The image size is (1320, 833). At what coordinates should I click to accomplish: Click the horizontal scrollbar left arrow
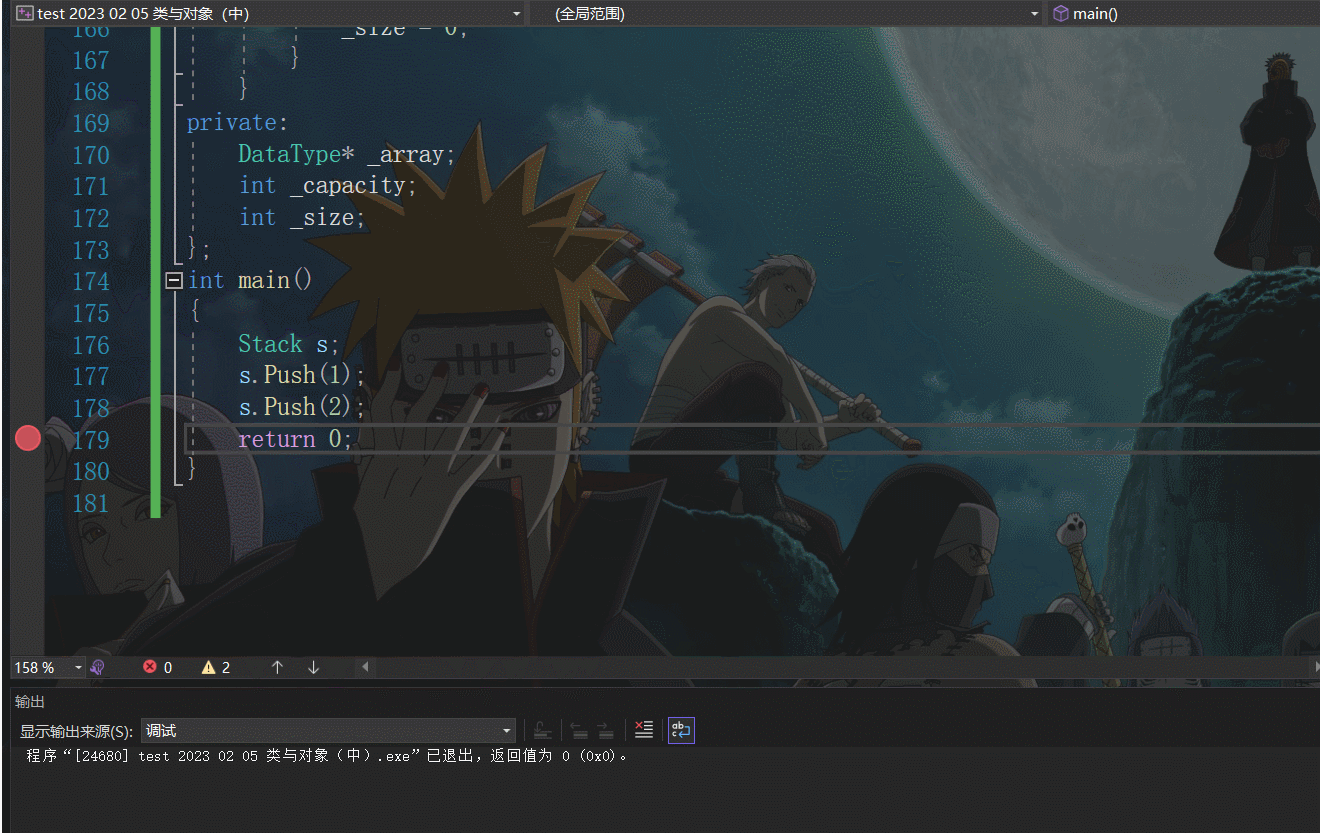pyautogui.click(x=365, y=667)
